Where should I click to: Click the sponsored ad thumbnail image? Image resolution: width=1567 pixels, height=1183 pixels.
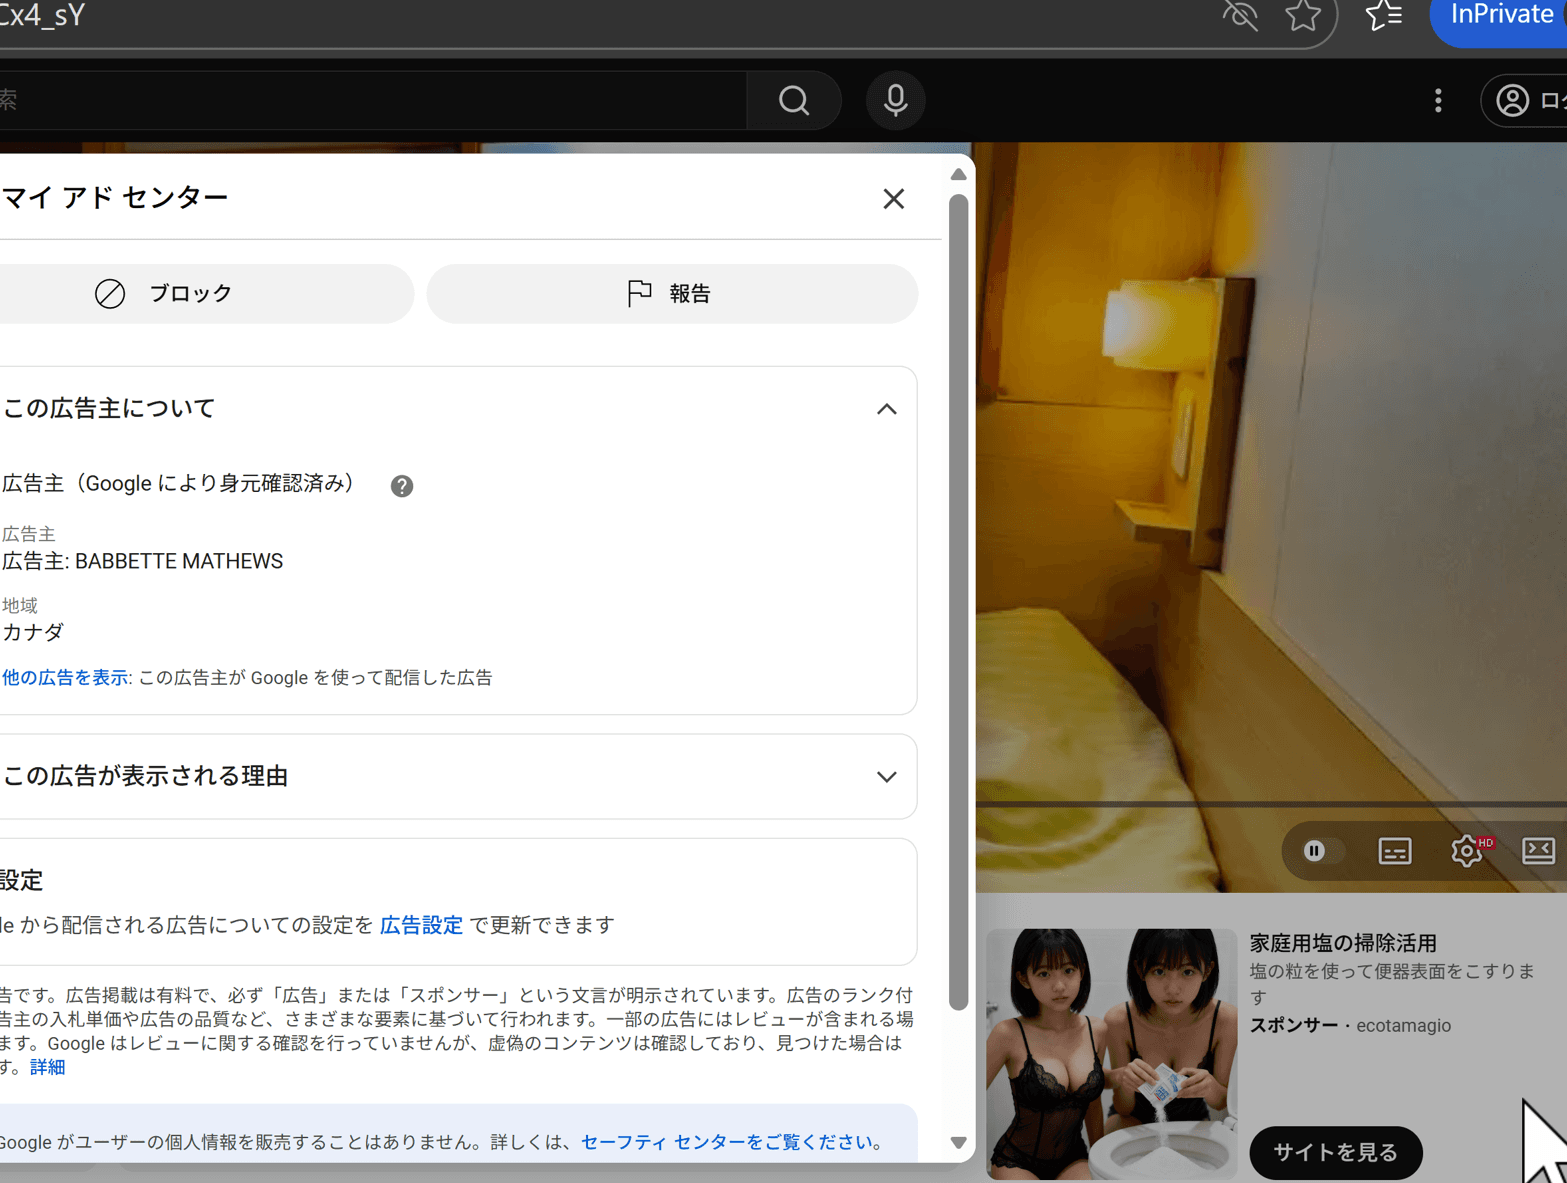[x=1111, y=1054]
